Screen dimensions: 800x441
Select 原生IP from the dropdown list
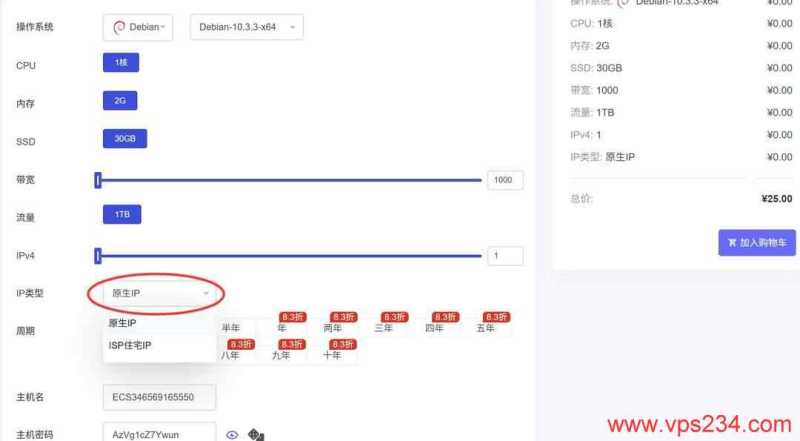pyautogui.click(x=122, y=323)
